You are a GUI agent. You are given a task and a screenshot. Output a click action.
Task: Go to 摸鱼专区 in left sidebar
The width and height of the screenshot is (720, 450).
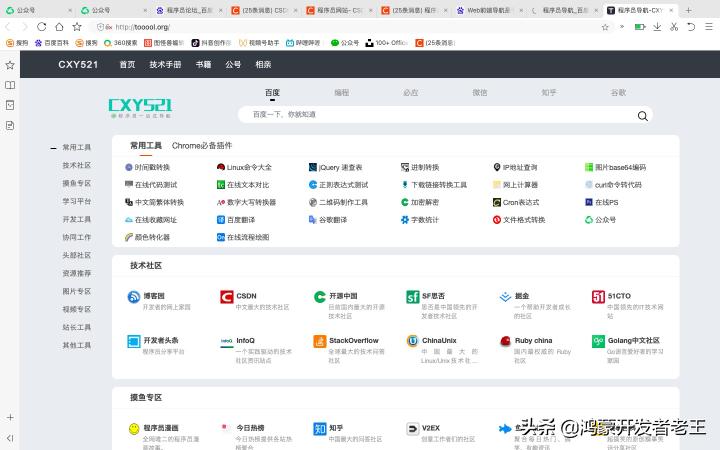[x=77, y=183]
